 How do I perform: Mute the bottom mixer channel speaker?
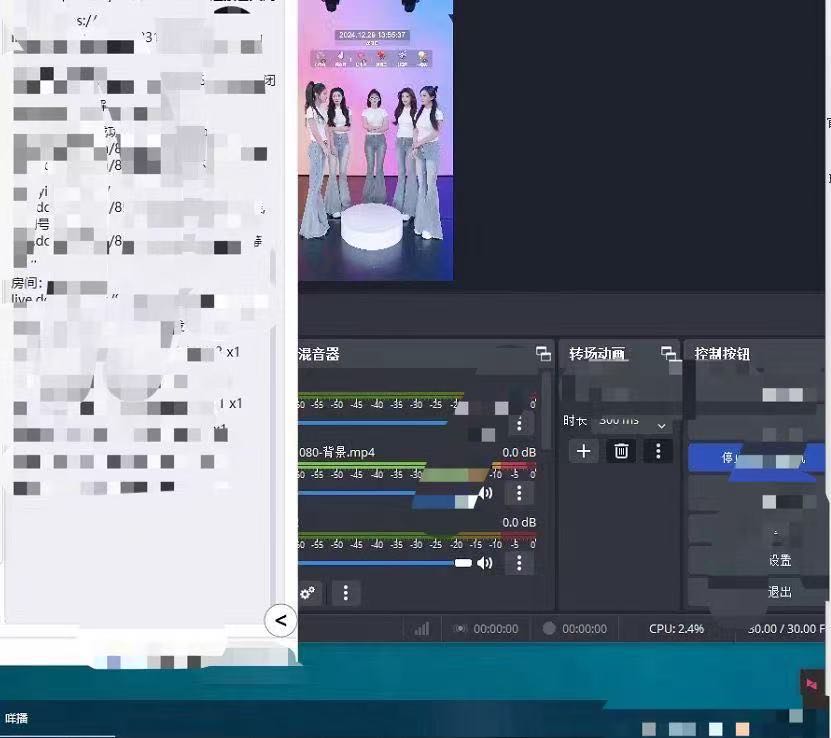485,563
